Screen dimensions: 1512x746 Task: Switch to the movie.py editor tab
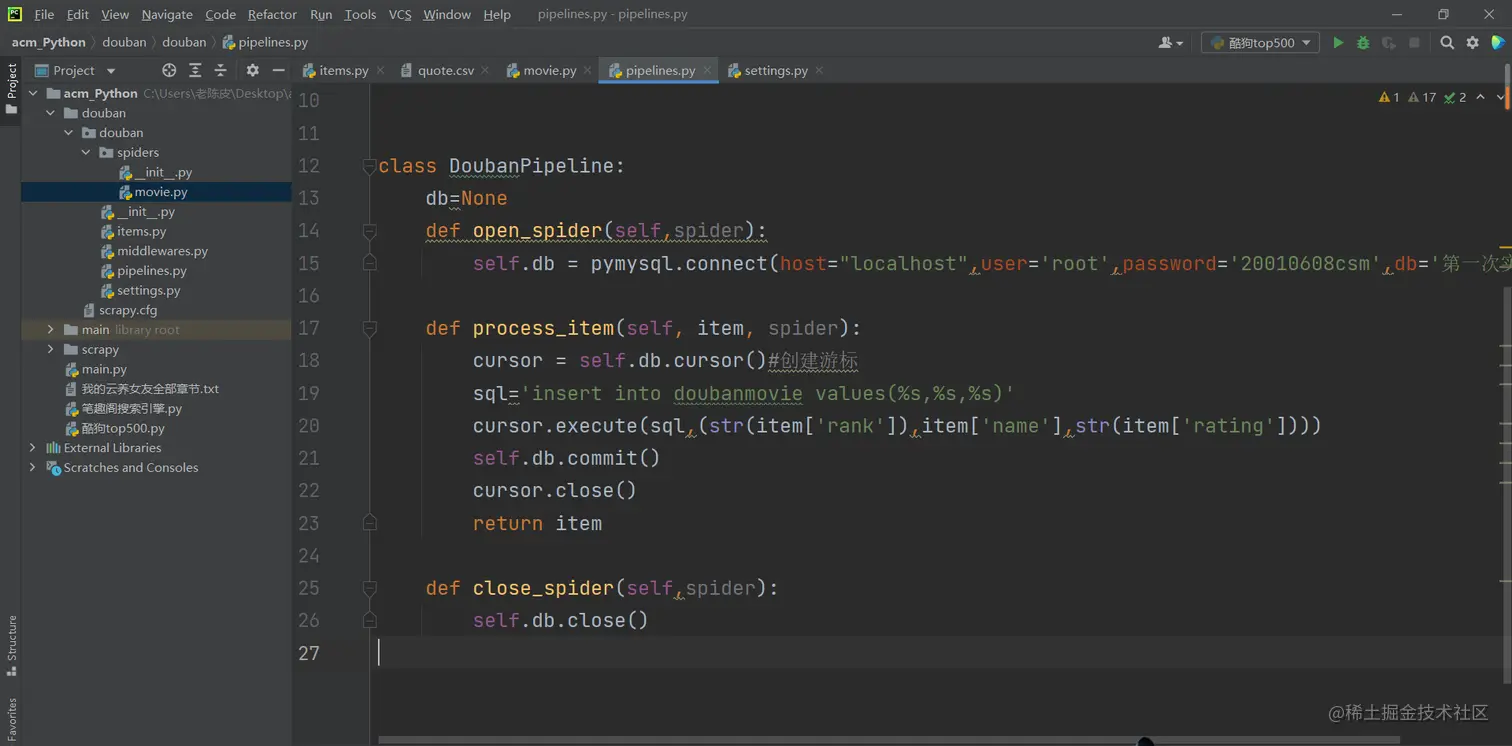pyautogui.click(x=549, y=70)
